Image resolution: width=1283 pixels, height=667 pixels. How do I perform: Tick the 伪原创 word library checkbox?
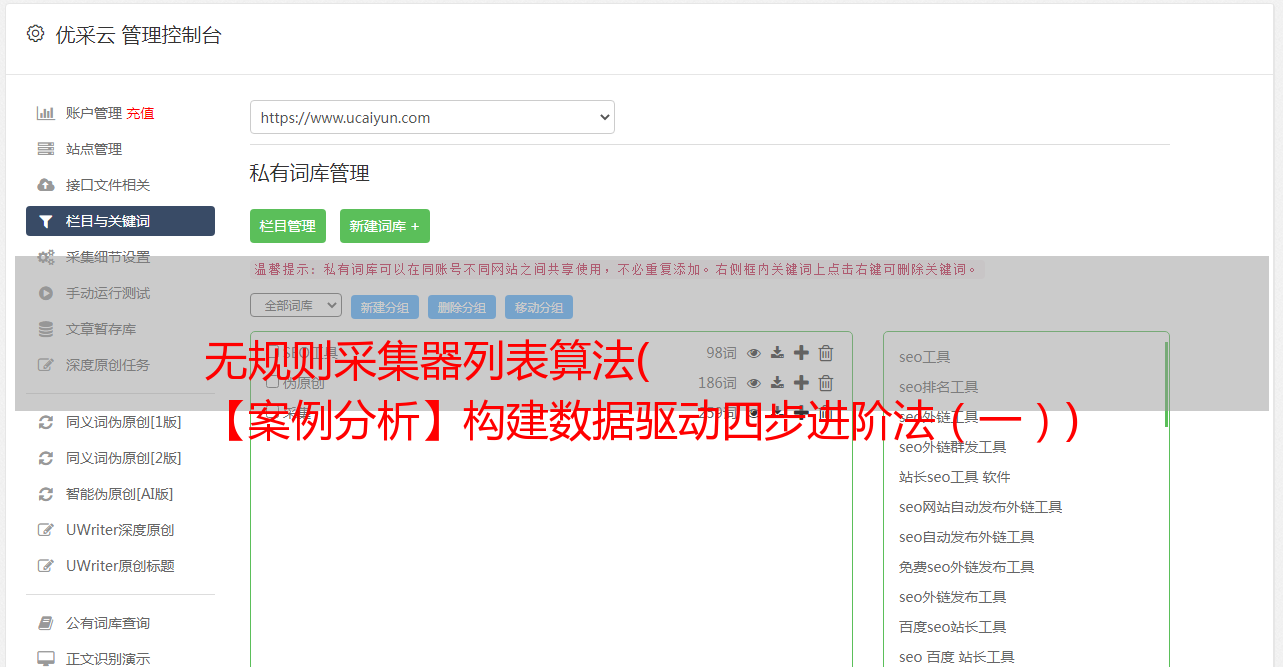[272, 382]
